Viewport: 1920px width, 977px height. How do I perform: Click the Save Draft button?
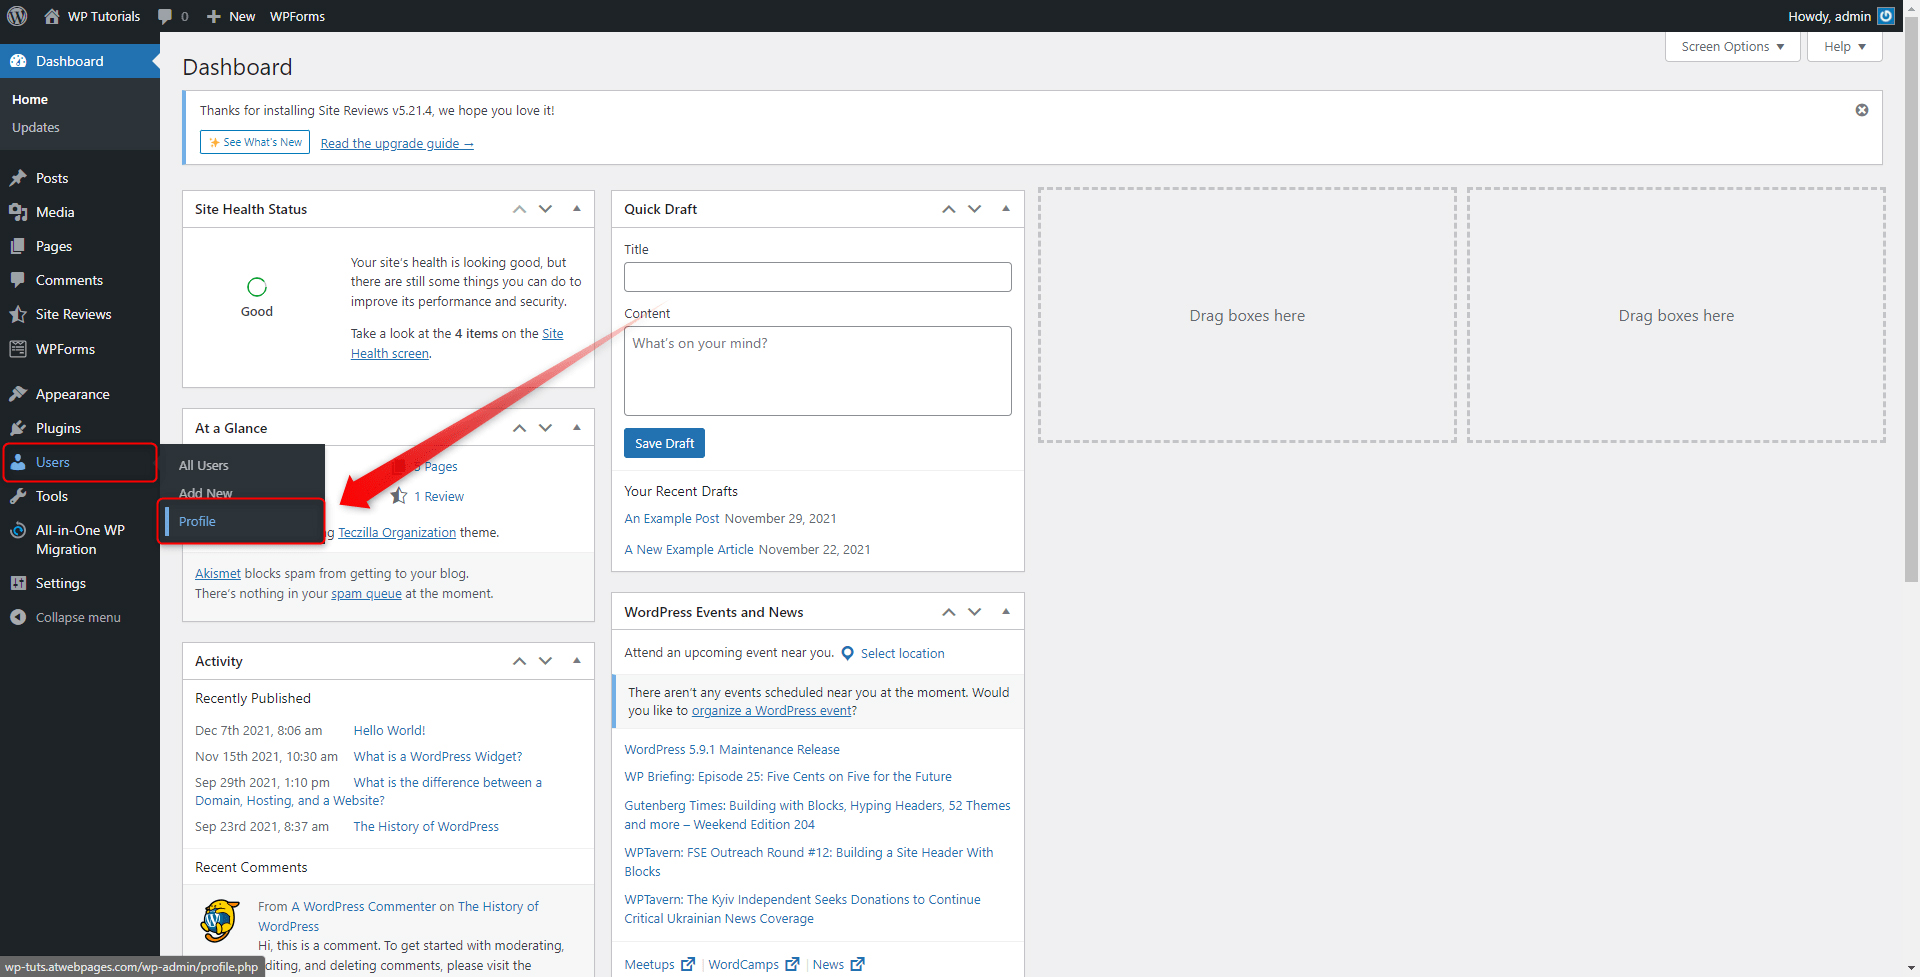[664, 443]
